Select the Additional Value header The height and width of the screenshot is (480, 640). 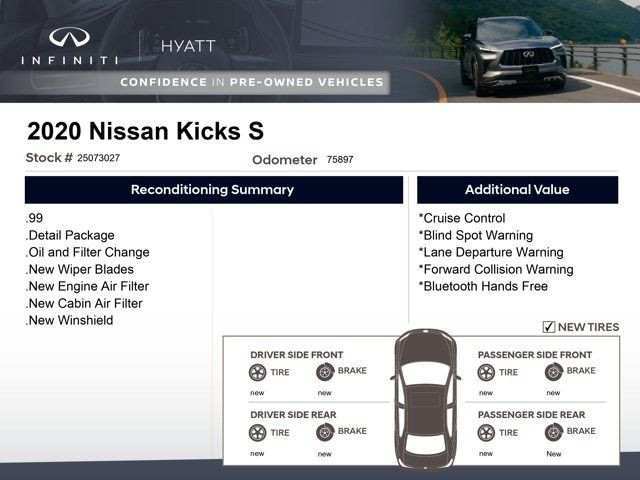[518, 190]
